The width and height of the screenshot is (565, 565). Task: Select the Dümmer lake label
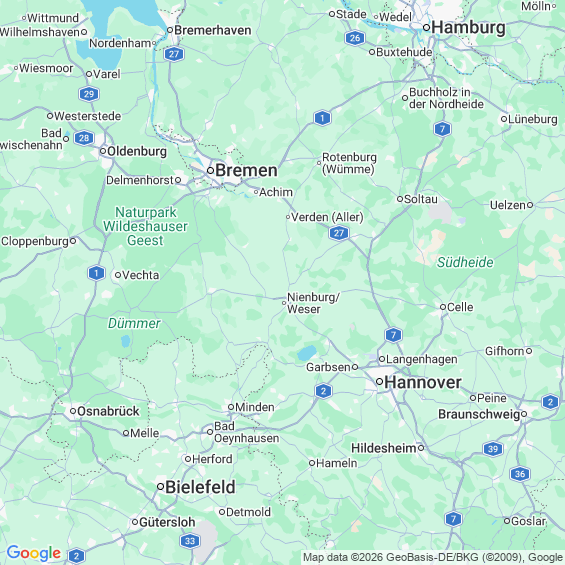(x=134, y=323)
